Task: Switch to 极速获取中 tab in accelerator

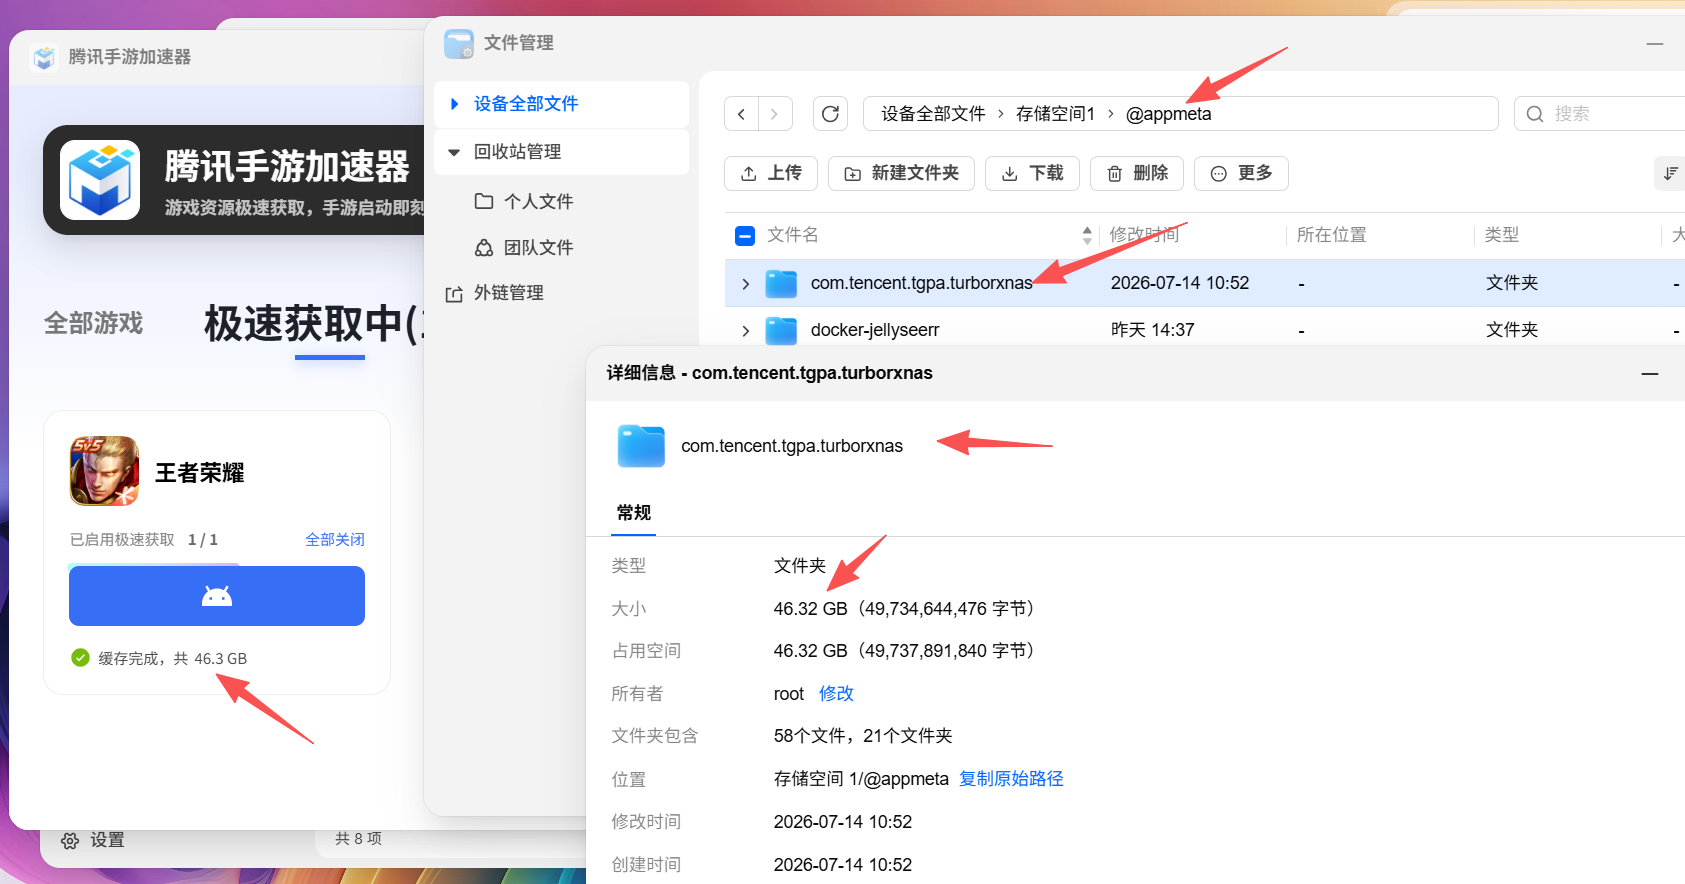Action: tap(314, 324)
